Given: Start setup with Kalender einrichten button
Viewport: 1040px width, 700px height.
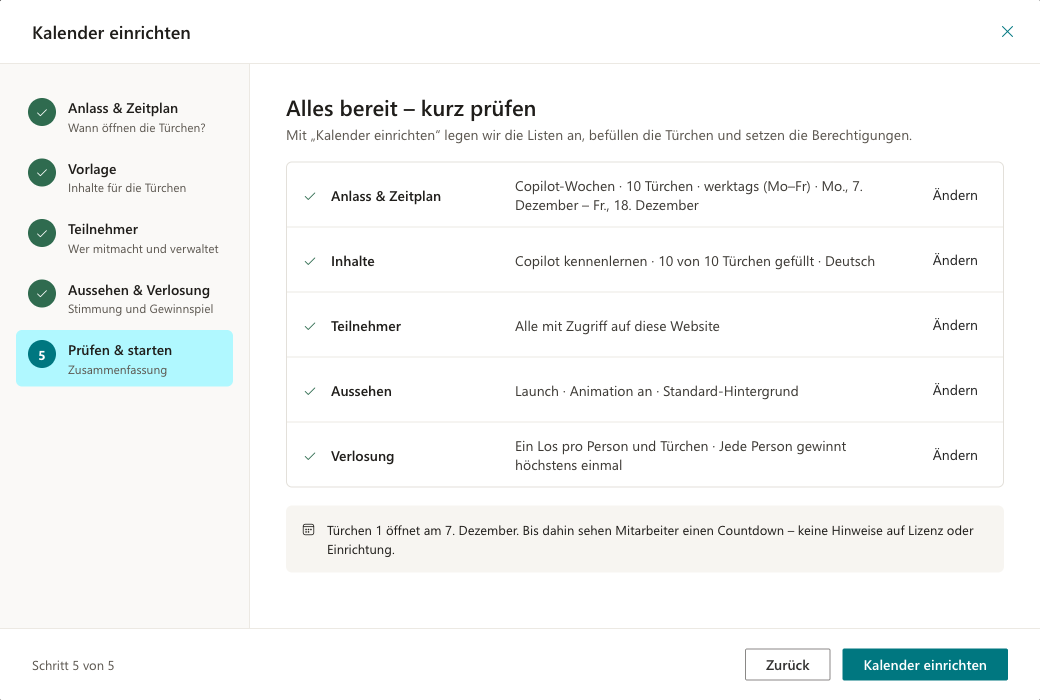Looking at the screenshot, I should point(925,665).
